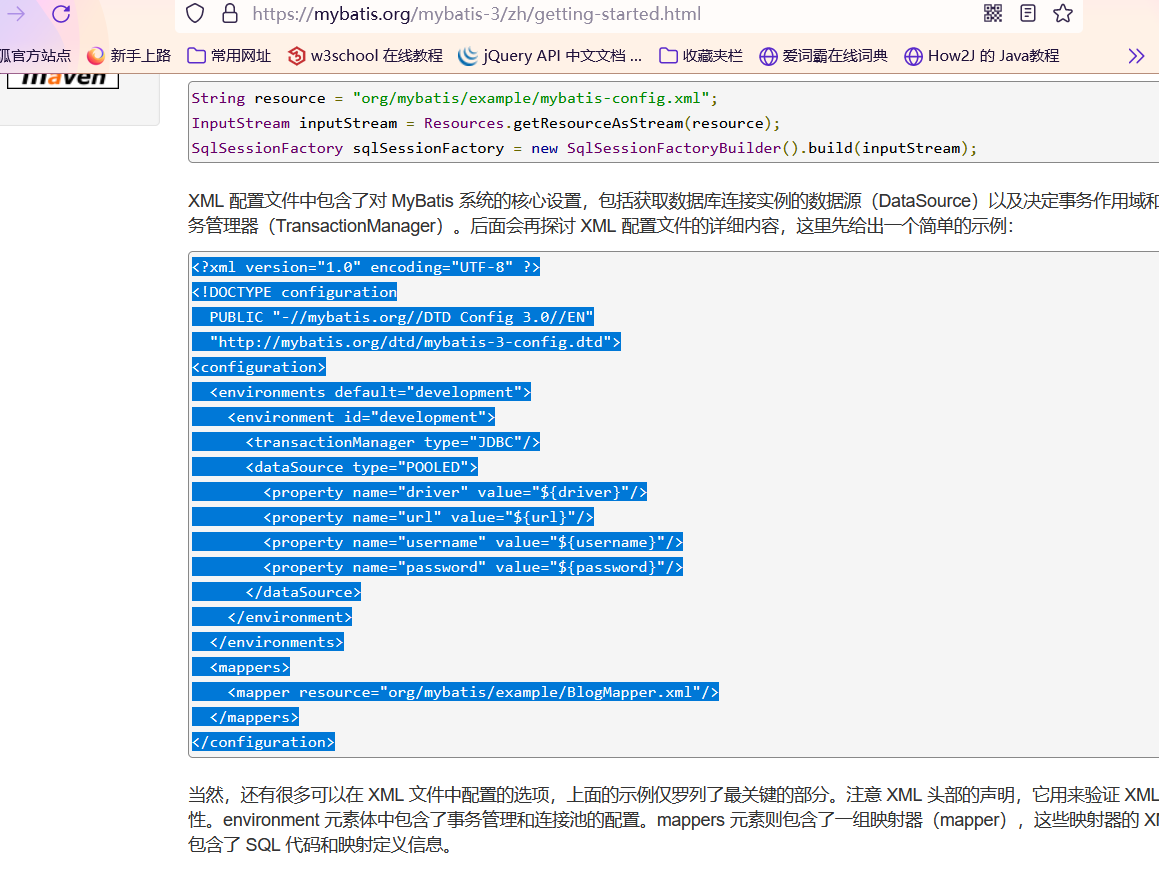Click the browser forward arrow
Screen dimensions: 1159x876
[16, 13]
